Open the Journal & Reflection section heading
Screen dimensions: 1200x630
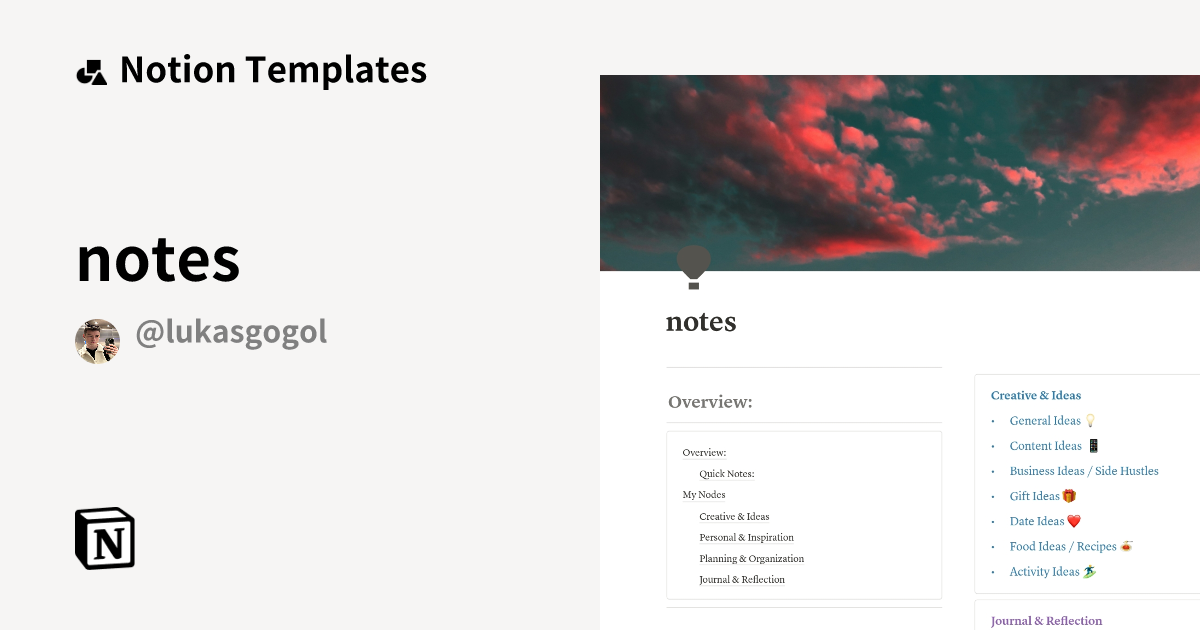pos(1046,620)
